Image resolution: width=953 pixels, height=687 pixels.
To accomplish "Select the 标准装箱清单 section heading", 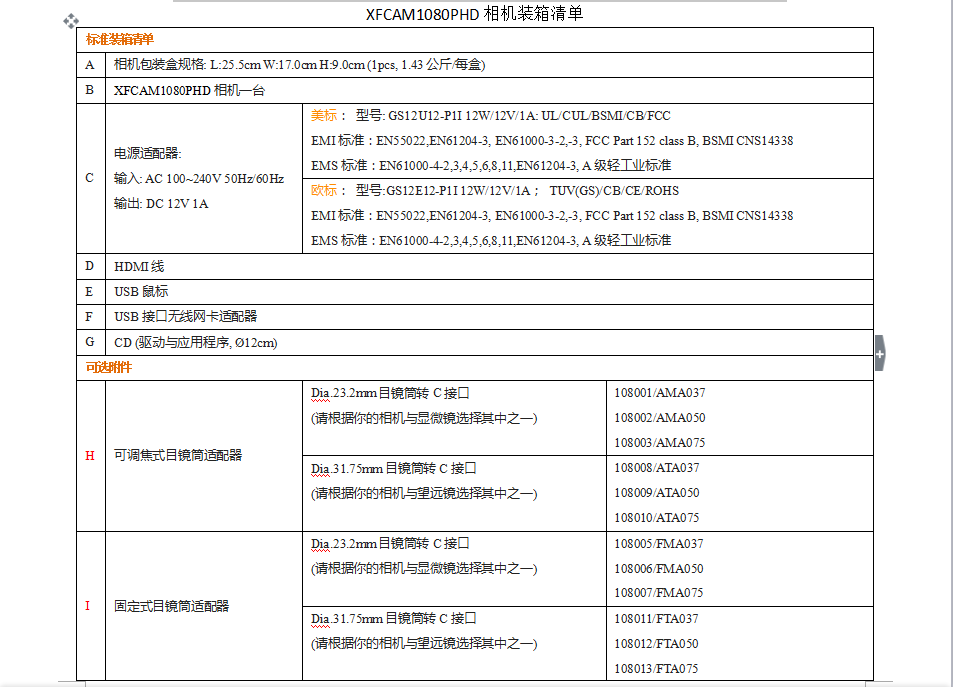I will pyautogui.click(x=119, y=40).
